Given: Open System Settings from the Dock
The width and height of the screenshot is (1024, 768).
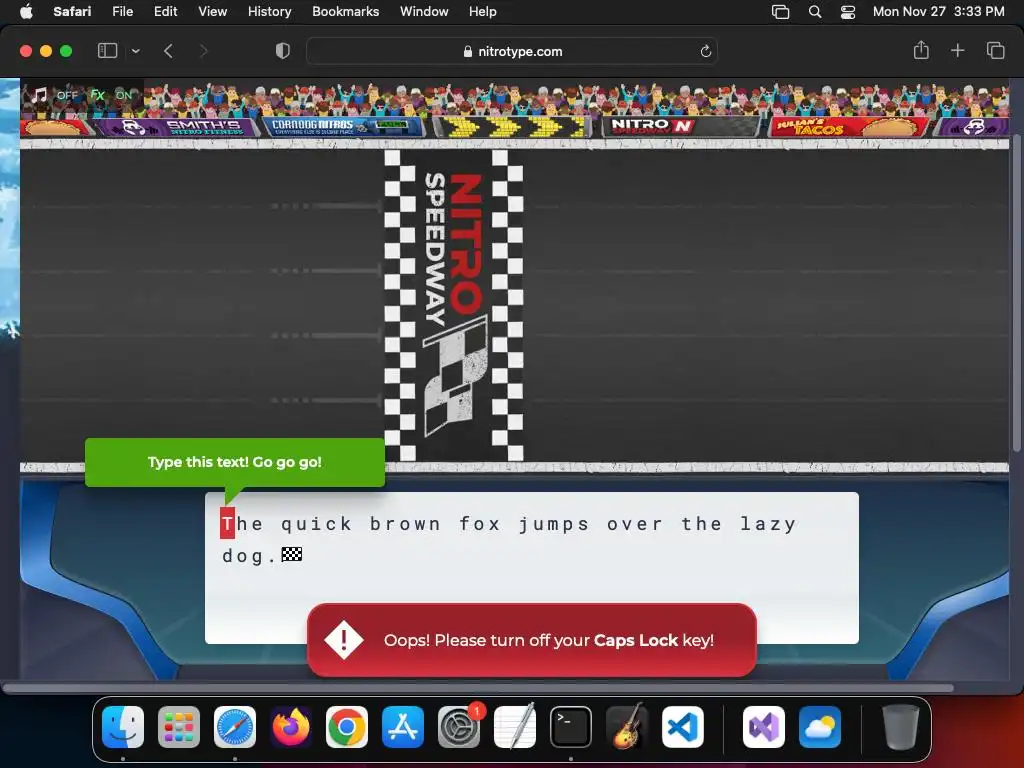Looking at the screenshot, I should tap(459, 727).
